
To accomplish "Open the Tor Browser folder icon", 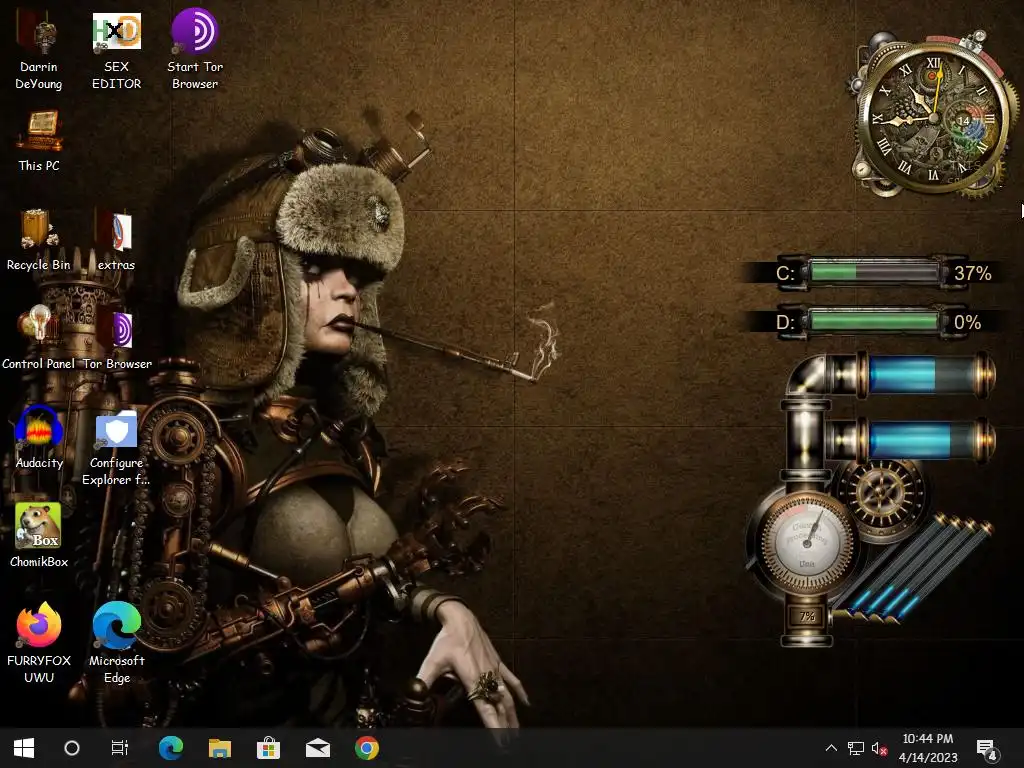I will click(x=117, y=340).
